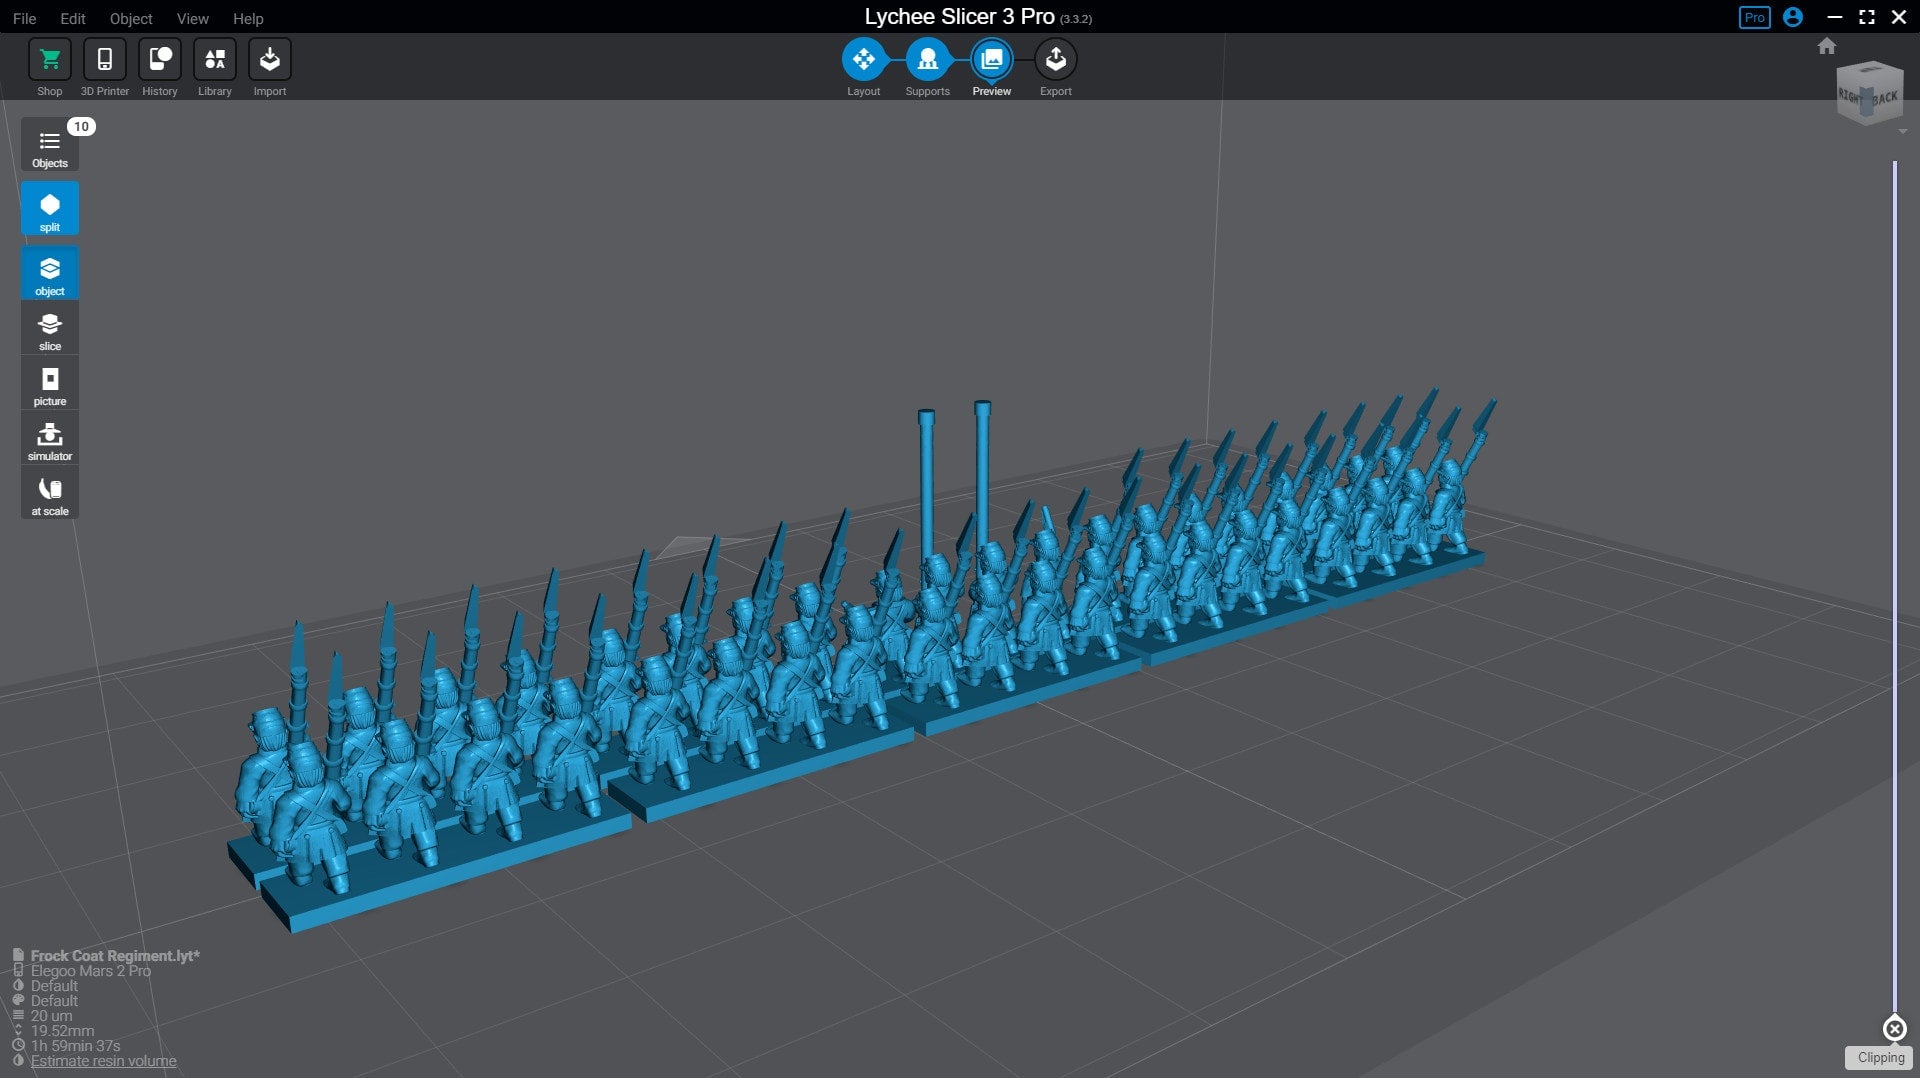The width and height of the screenshot is (1920, 1078).
Task: Open the 3D Printer settings
Action: (x=104, y=61)
